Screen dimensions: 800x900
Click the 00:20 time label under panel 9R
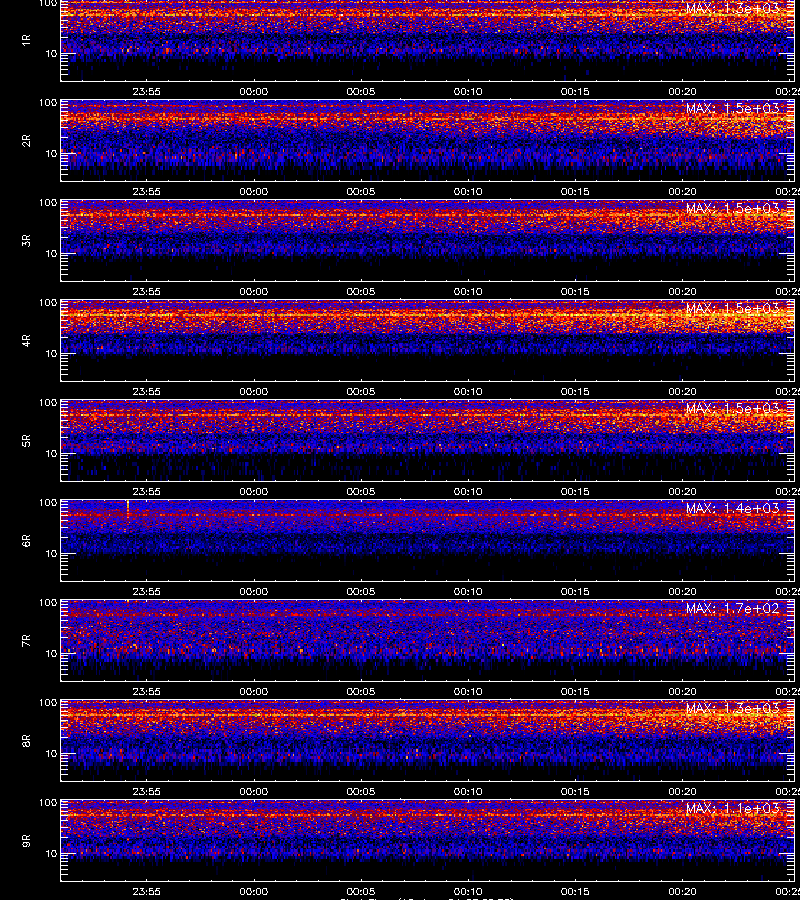click(682, 891)
